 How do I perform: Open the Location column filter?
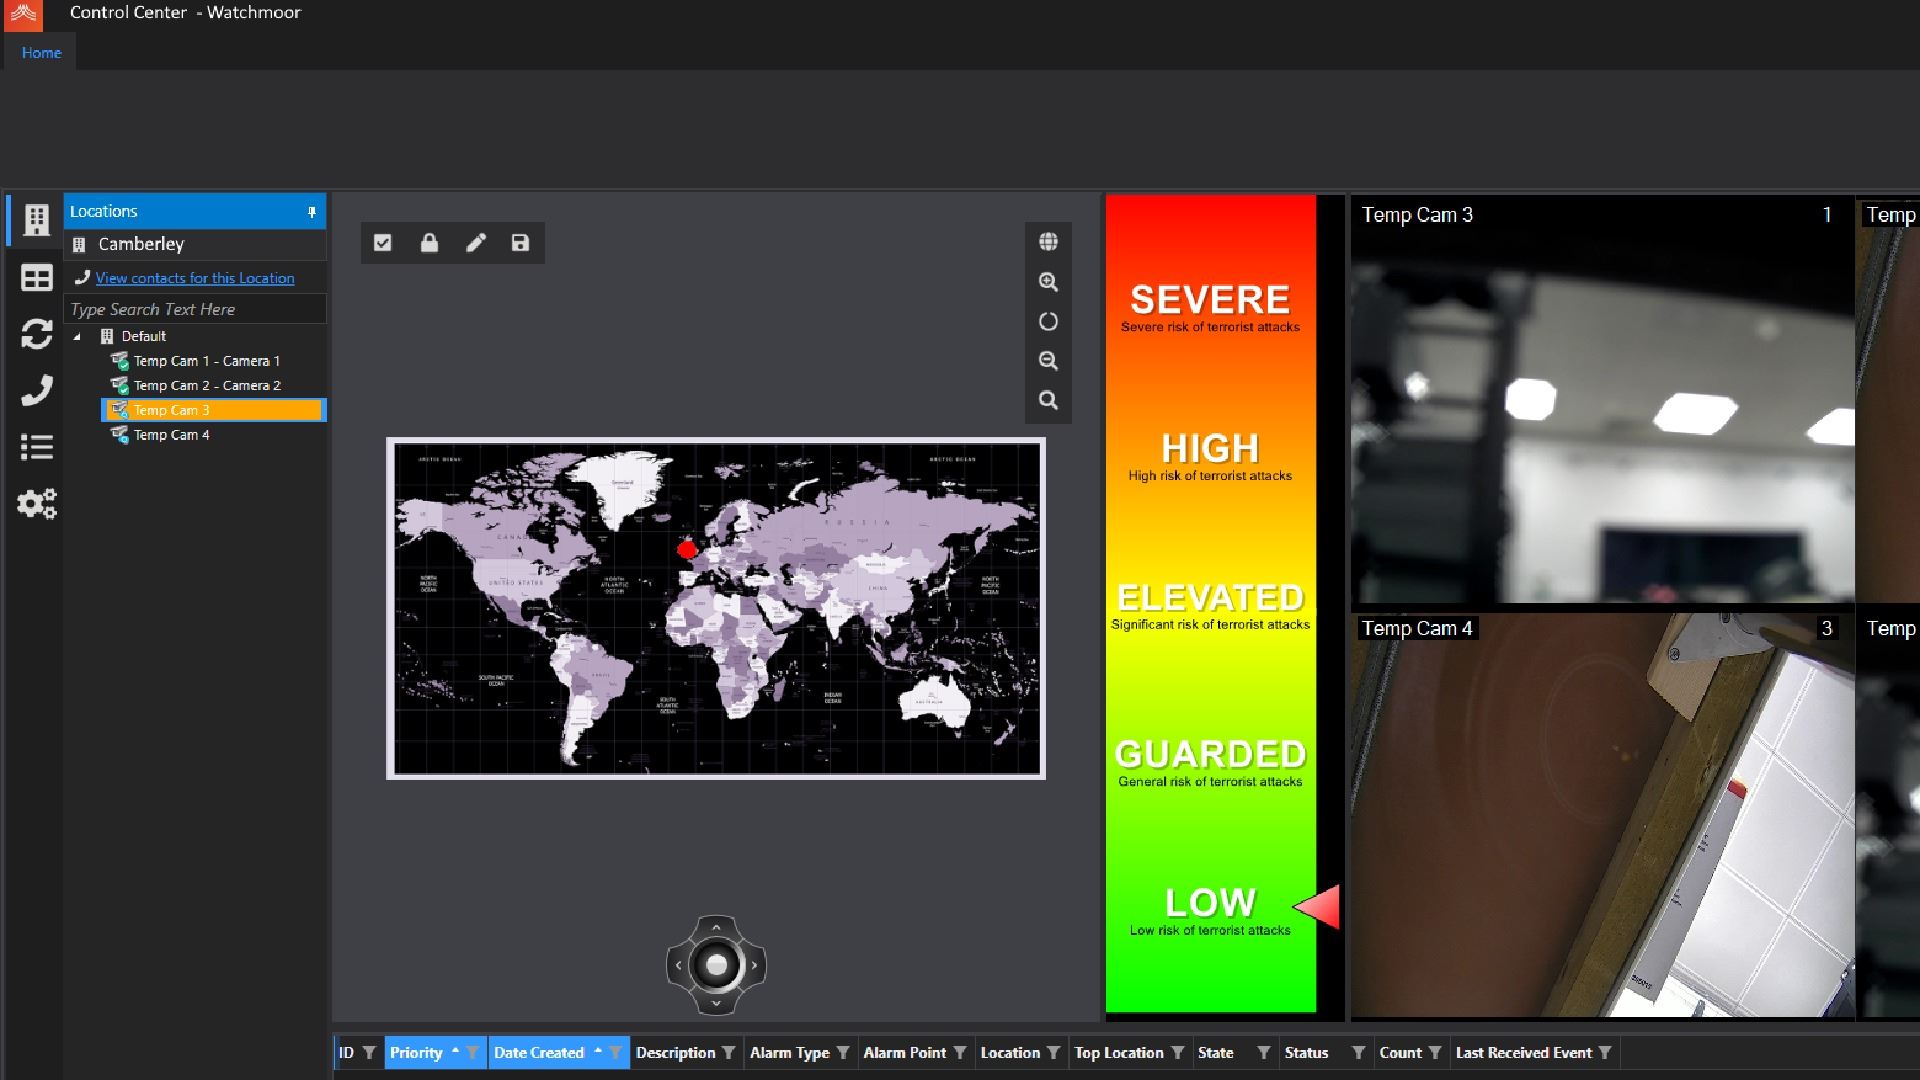(1053, 1053)
